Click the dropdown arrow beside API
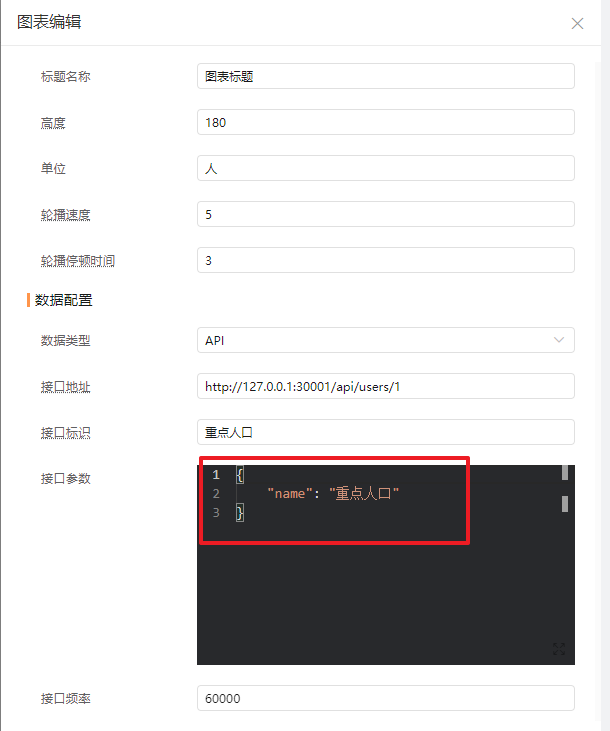The width and height of the screenshot is (610, 731). (x=559, y=340)
